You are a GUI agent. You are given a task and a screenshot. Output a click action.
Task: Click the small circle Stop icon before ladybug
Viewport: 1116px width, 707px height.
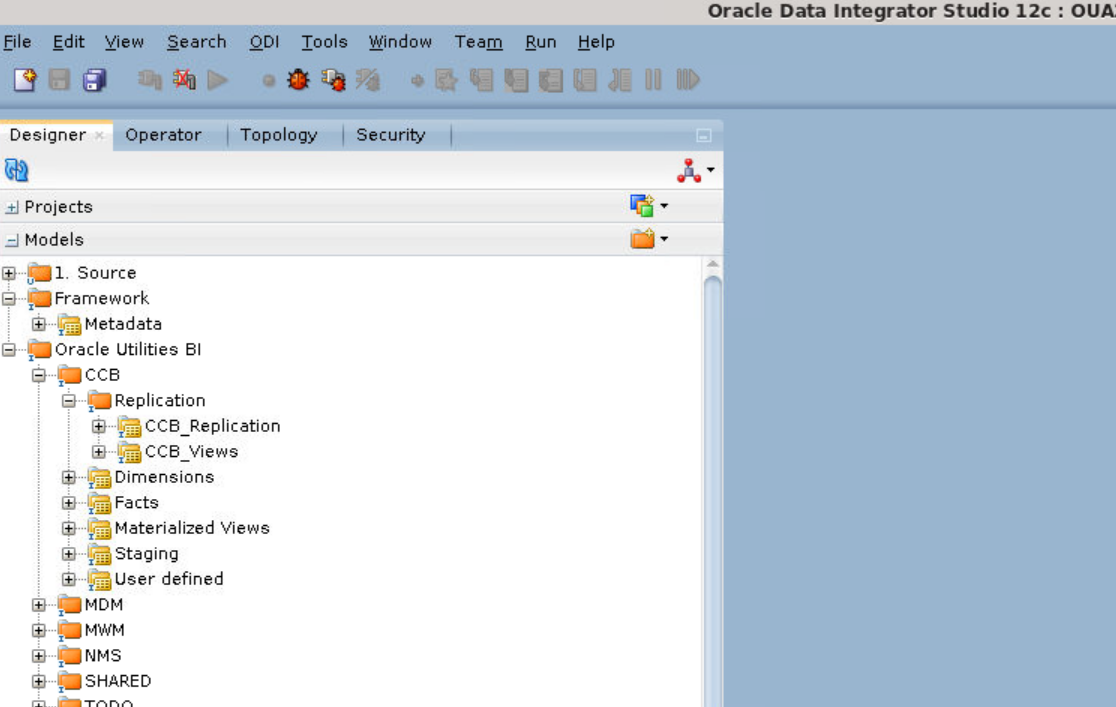point(268,80)
